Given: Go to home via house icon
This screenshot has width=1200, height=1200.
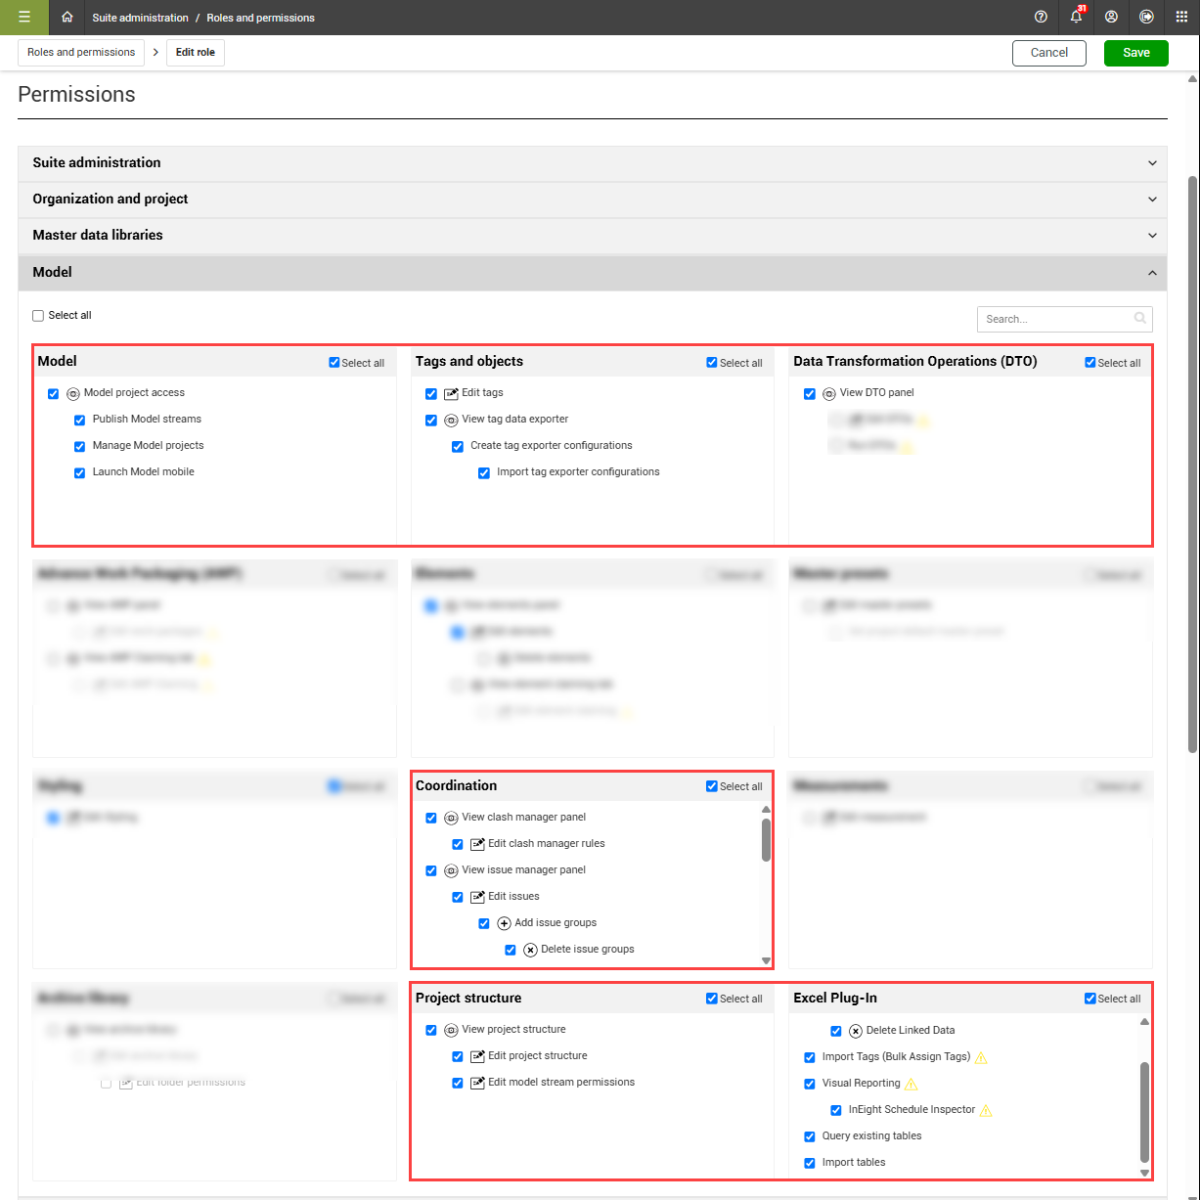Looking at the screenshot, I should pyautogui.click(x=67, y=17).
